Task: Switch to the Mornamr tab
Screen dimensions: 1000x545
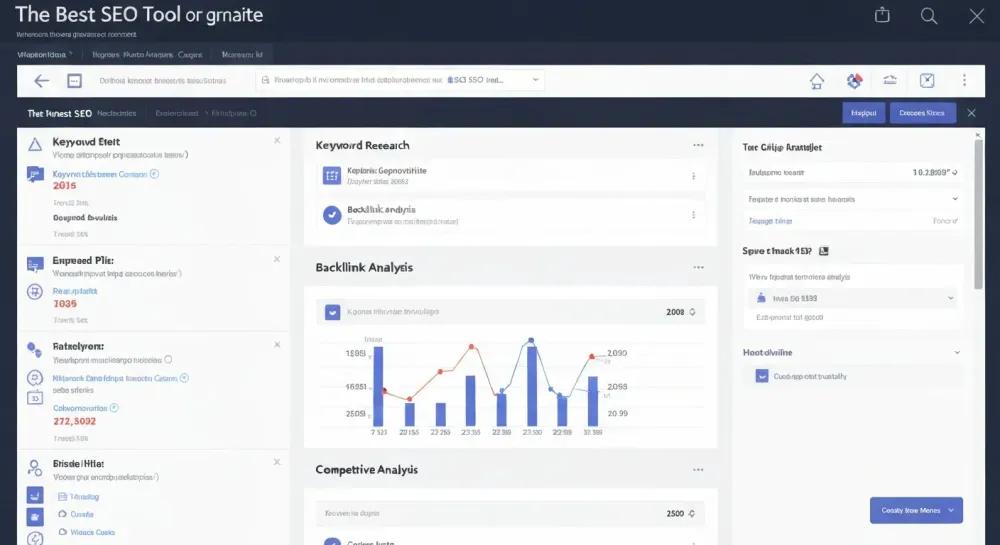Action: (242, 55)
